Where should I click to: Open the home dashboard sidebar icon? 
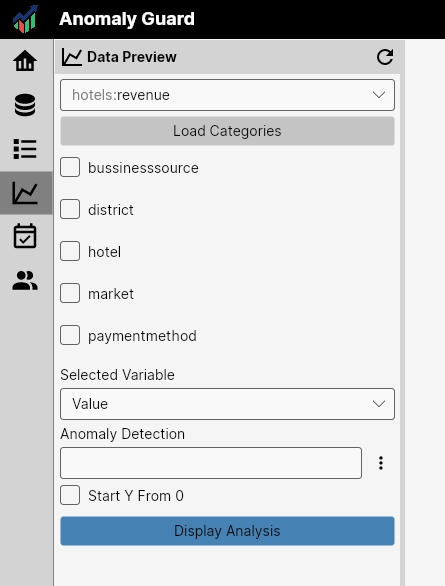[25, 61]
